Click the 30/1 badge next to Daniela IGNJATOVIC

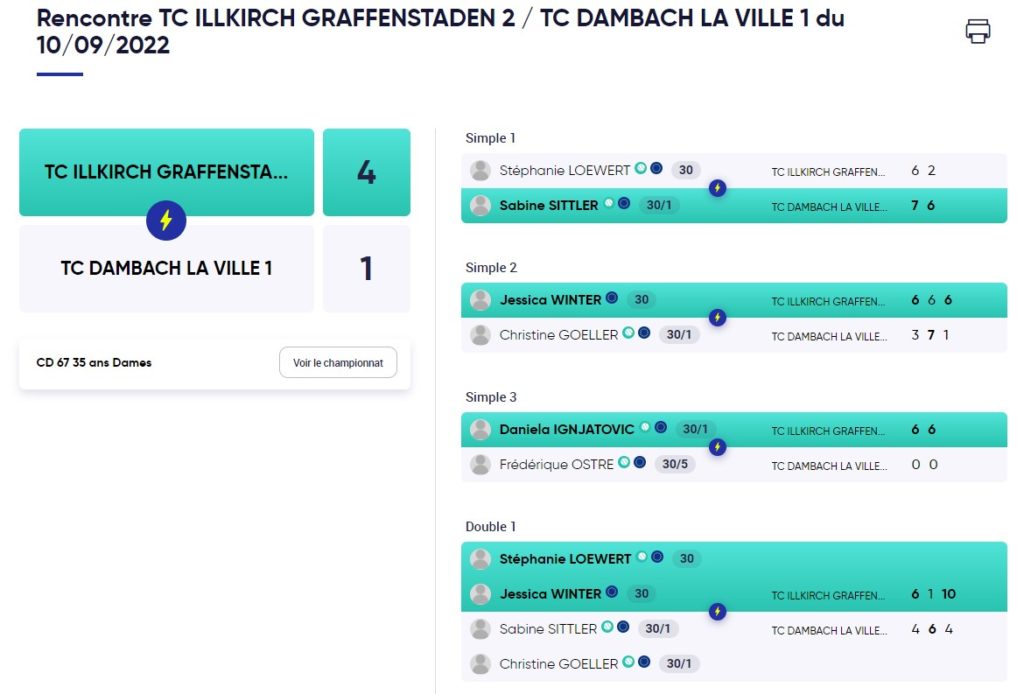click(695, 430)
